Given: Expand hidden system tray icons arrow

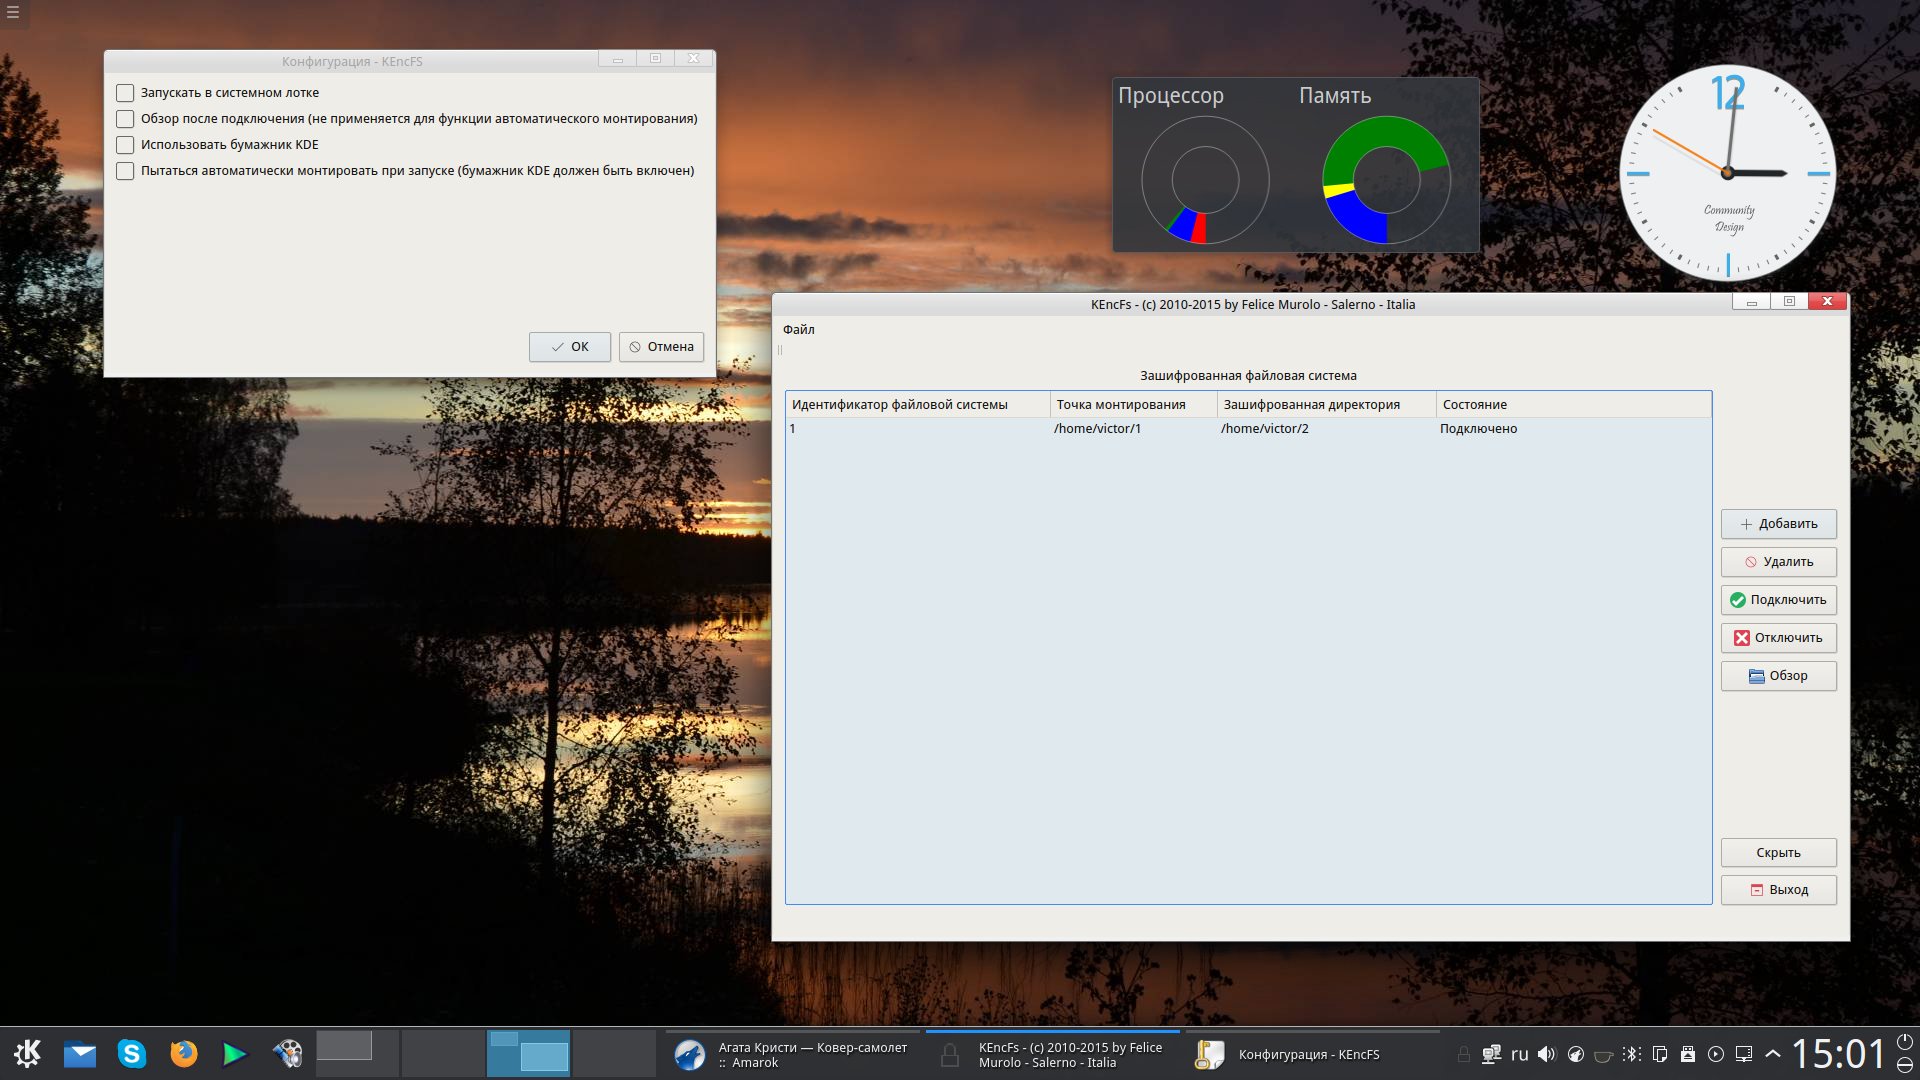Looking at the screenshot, I should coord(1773,1054).
